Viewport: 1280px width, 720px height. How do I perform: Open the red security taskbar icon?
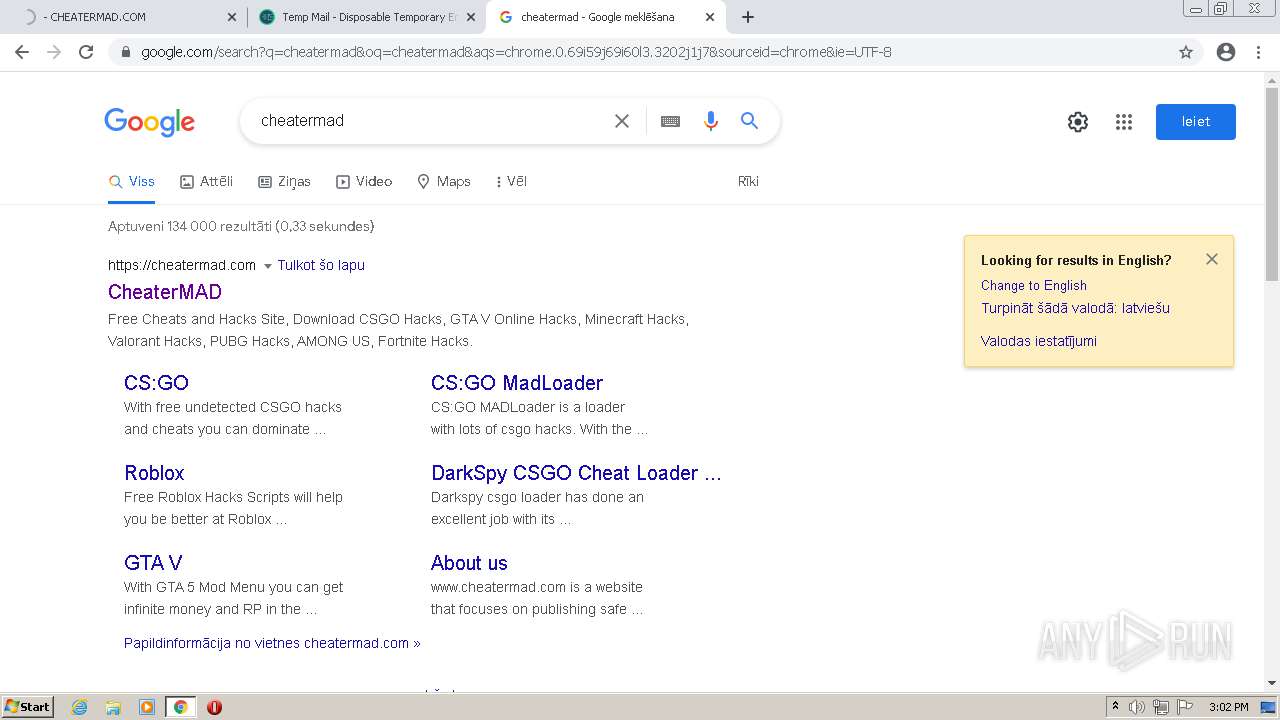click(x=214, y=707)
